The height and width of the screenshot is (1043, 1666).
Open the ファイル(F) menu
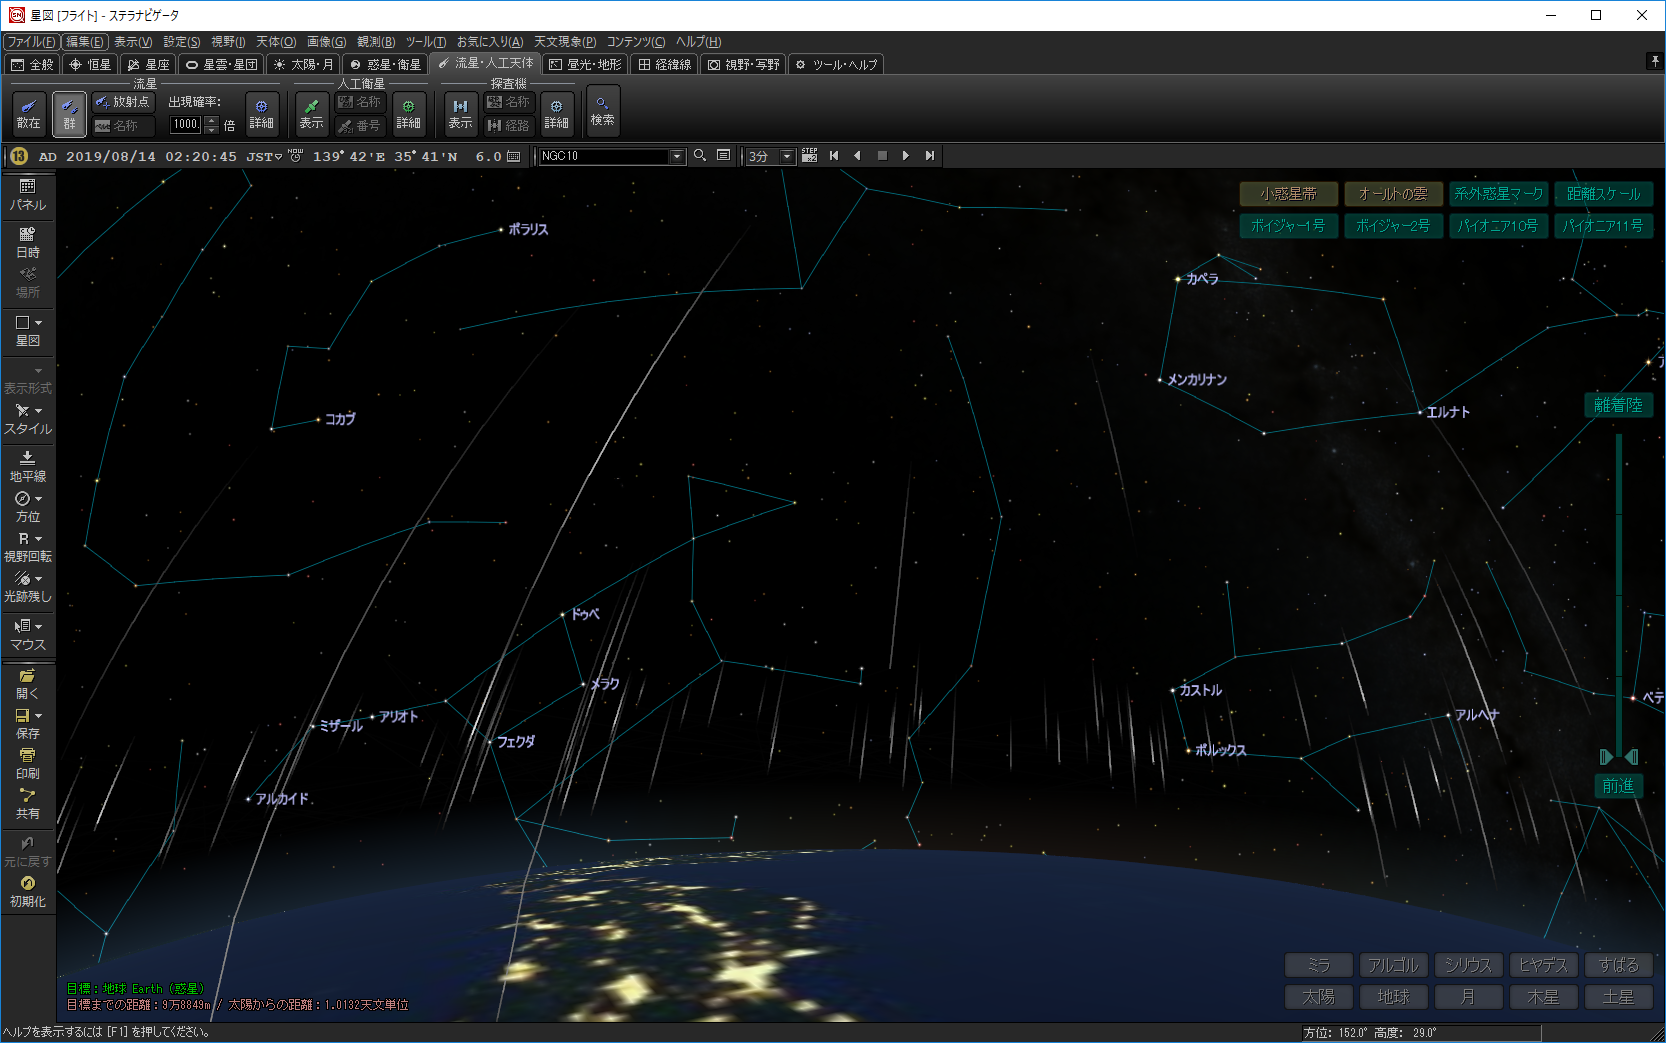tap(30, 42)
